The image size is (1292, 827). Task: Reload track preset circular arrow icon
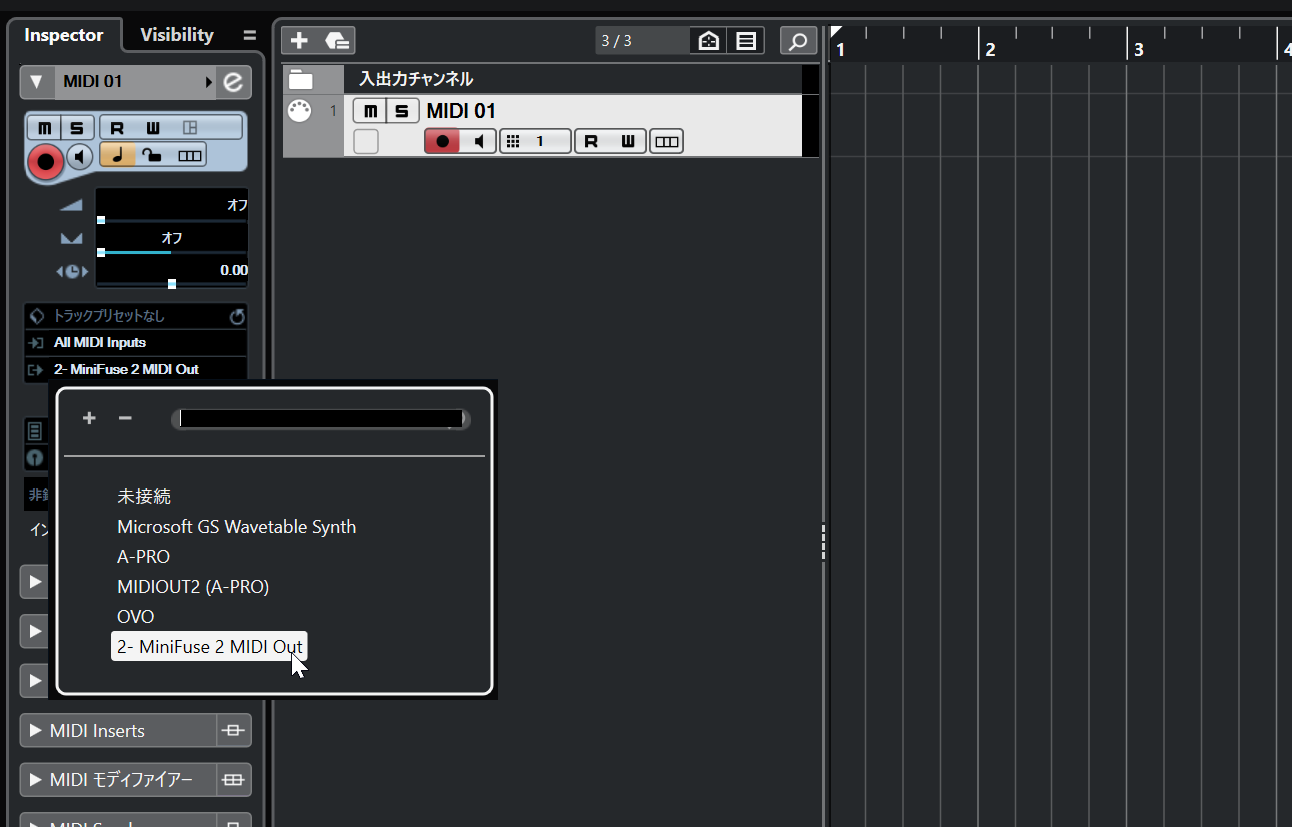tap(236, 316)
